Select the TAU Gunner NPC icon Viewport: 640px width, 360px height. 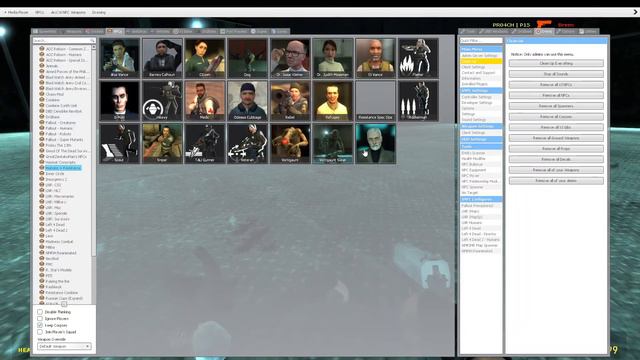pos(205,144)
